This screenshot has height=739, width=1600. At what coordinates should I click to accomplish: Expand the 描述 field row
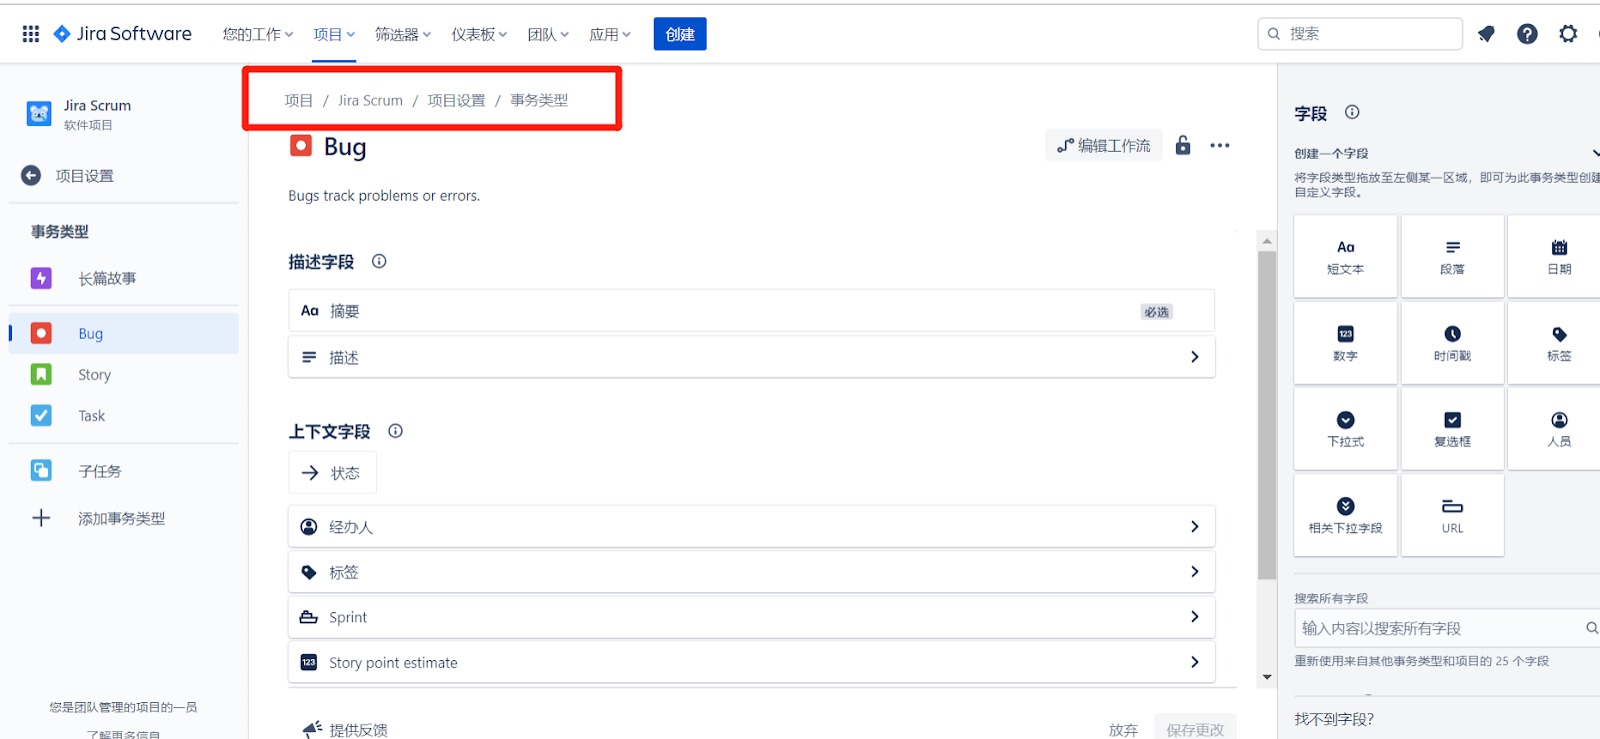tap(752, 357)
